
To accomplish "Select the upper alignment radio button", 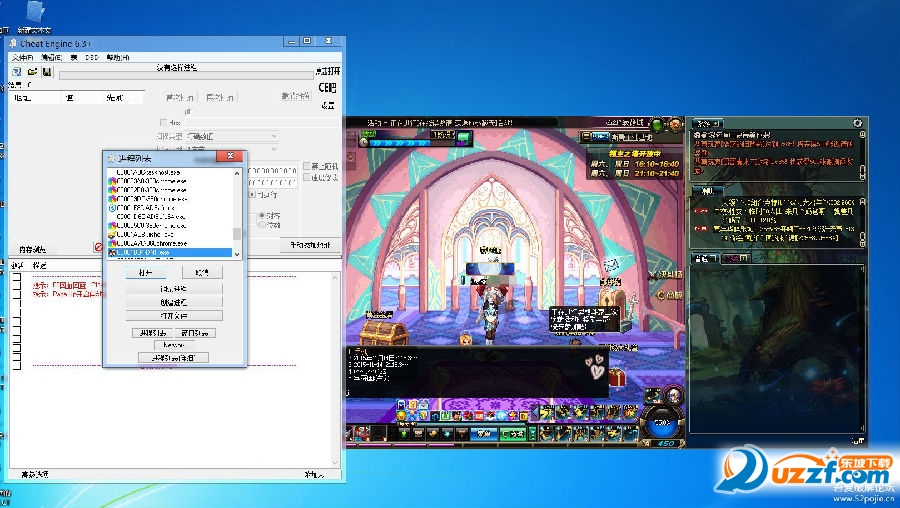I will [262, 216].
